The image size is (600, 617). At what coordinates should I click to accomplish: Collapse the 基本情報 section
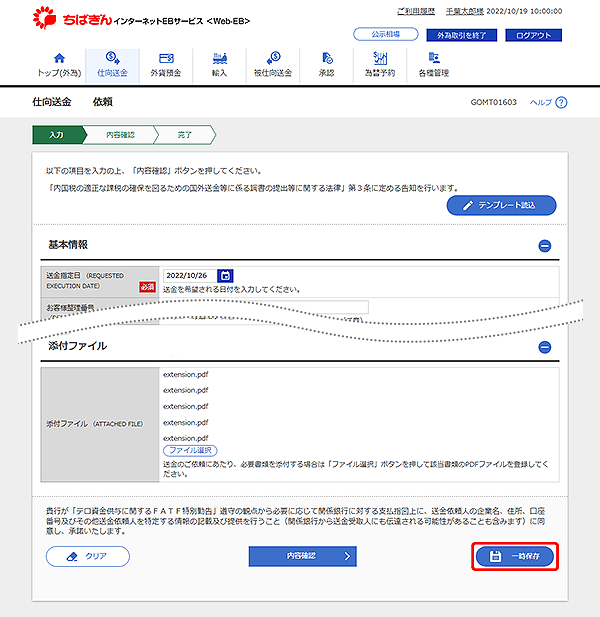point(545,246)
